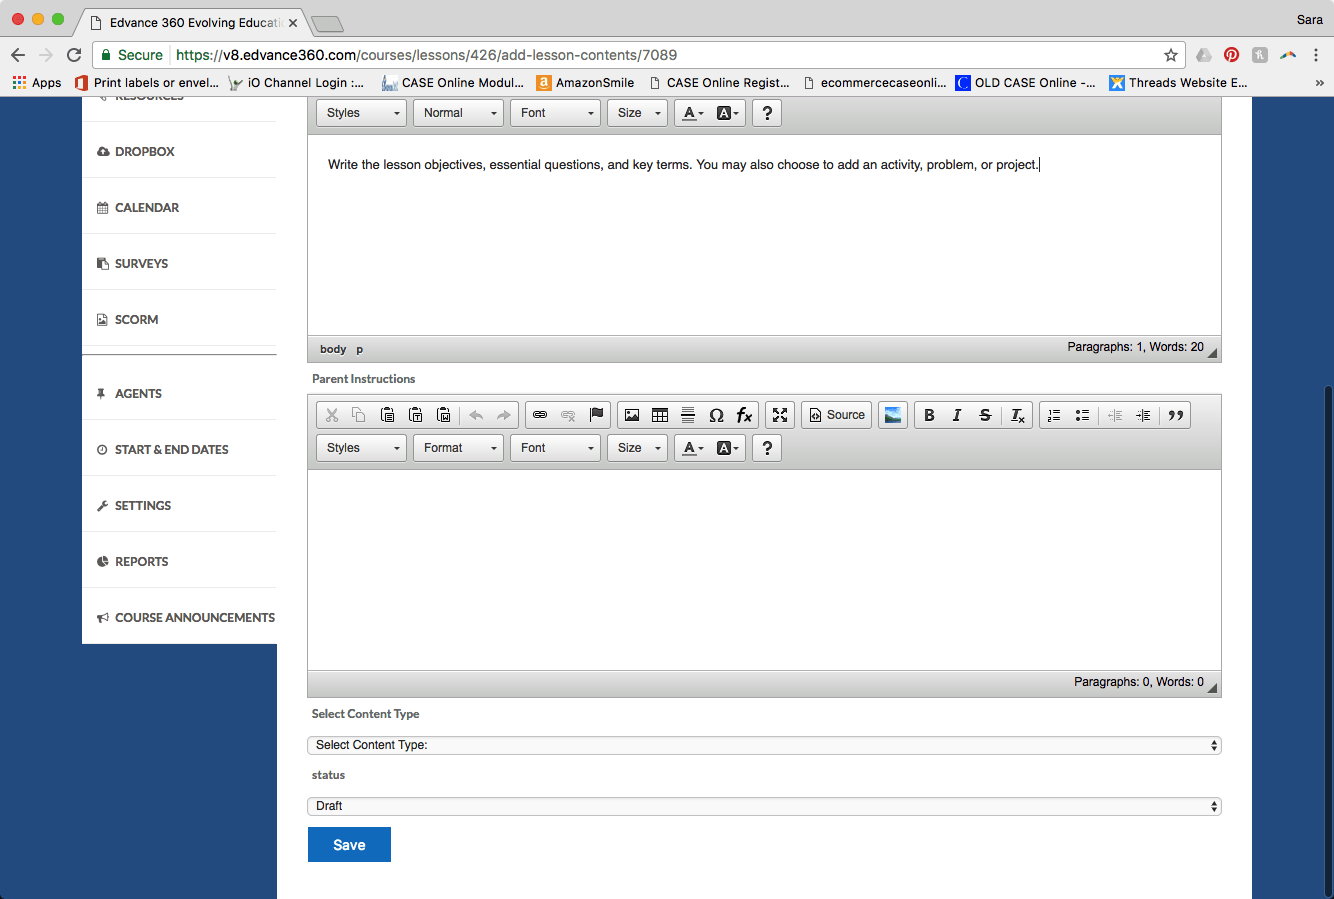
Task: Go to Start & End Dates in sidebar
Action: pos(171,450)
